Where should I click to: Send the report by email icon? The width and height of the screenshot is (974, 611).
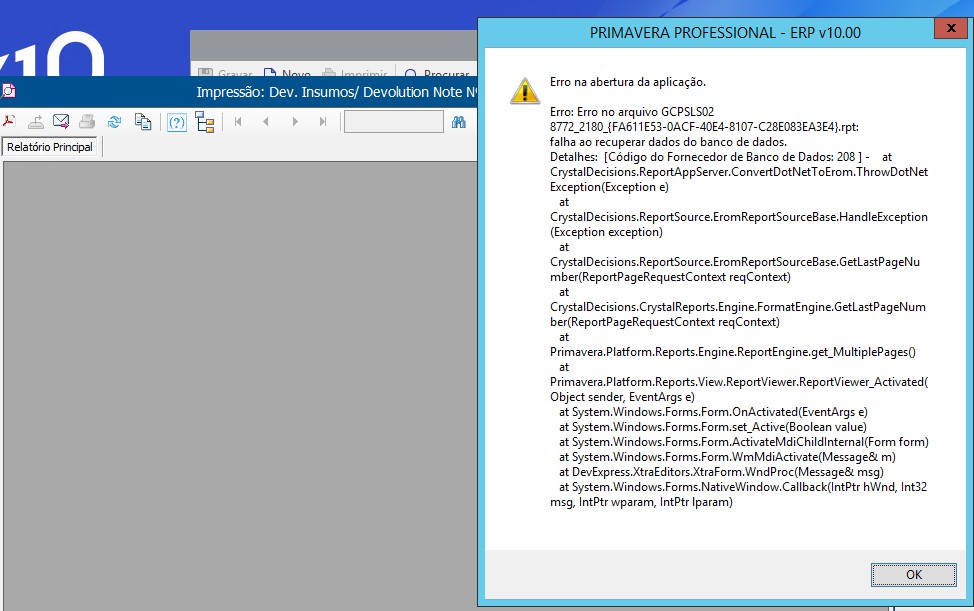coord(61,122)
